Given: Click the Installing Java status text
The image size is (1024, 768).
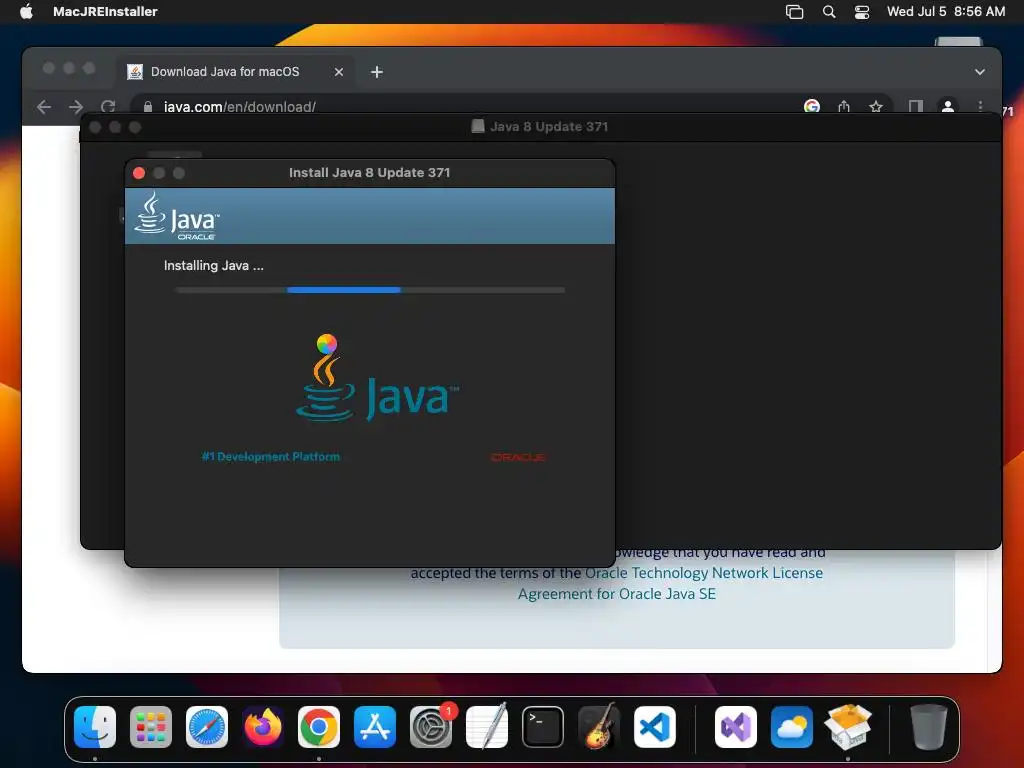Looking at the screenshot, I should pos(214,266).
